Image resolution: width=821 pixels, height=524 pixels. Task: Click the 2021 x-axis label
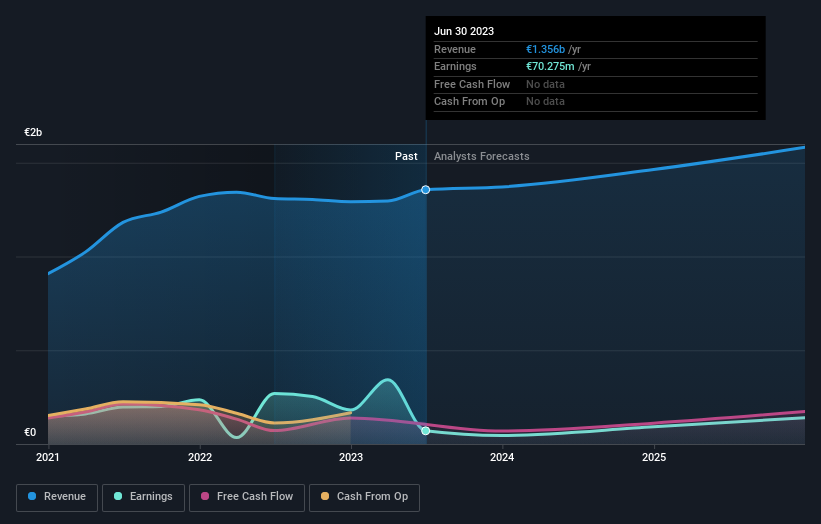pos(48,458)
